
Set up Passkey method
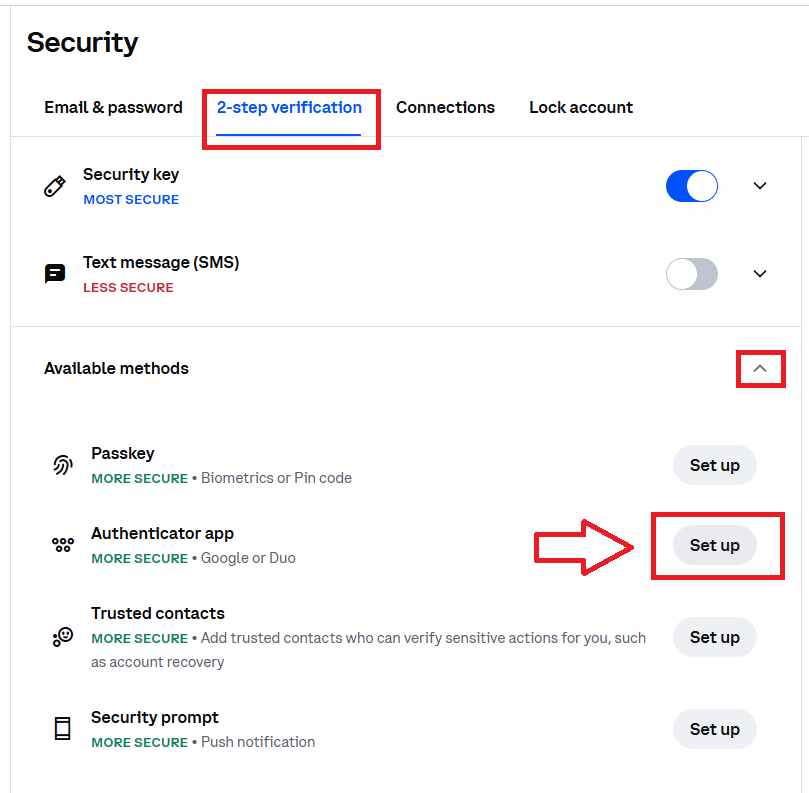coord(714,465)
